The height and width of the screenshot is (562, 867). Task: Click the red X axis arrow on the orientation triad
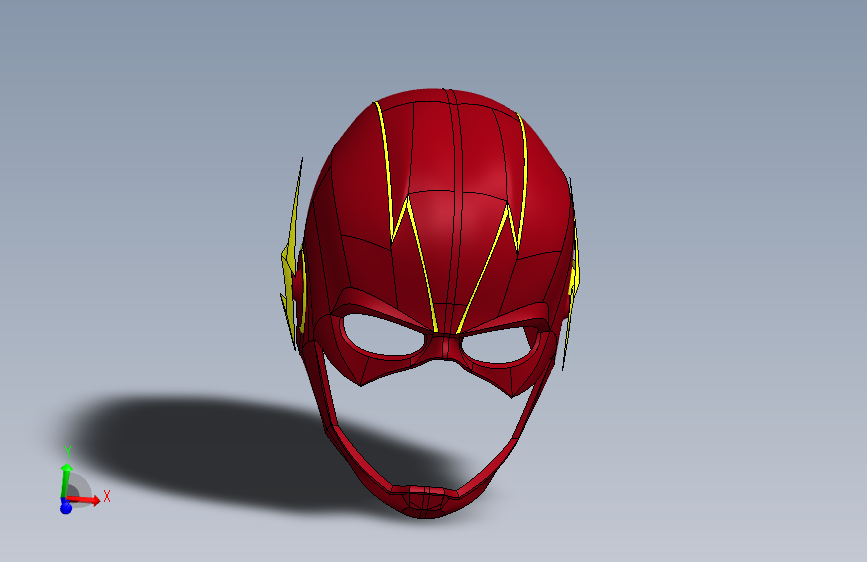coord(83,500)
